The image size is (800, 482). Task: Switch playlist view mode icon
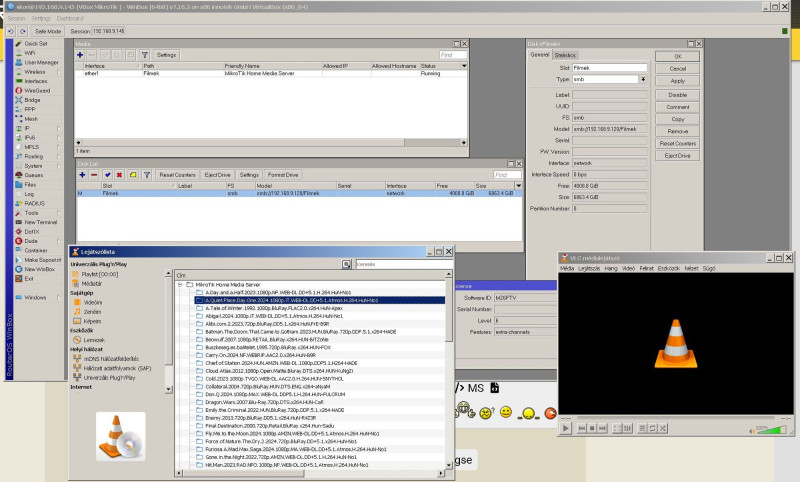[x=346, y=264]
